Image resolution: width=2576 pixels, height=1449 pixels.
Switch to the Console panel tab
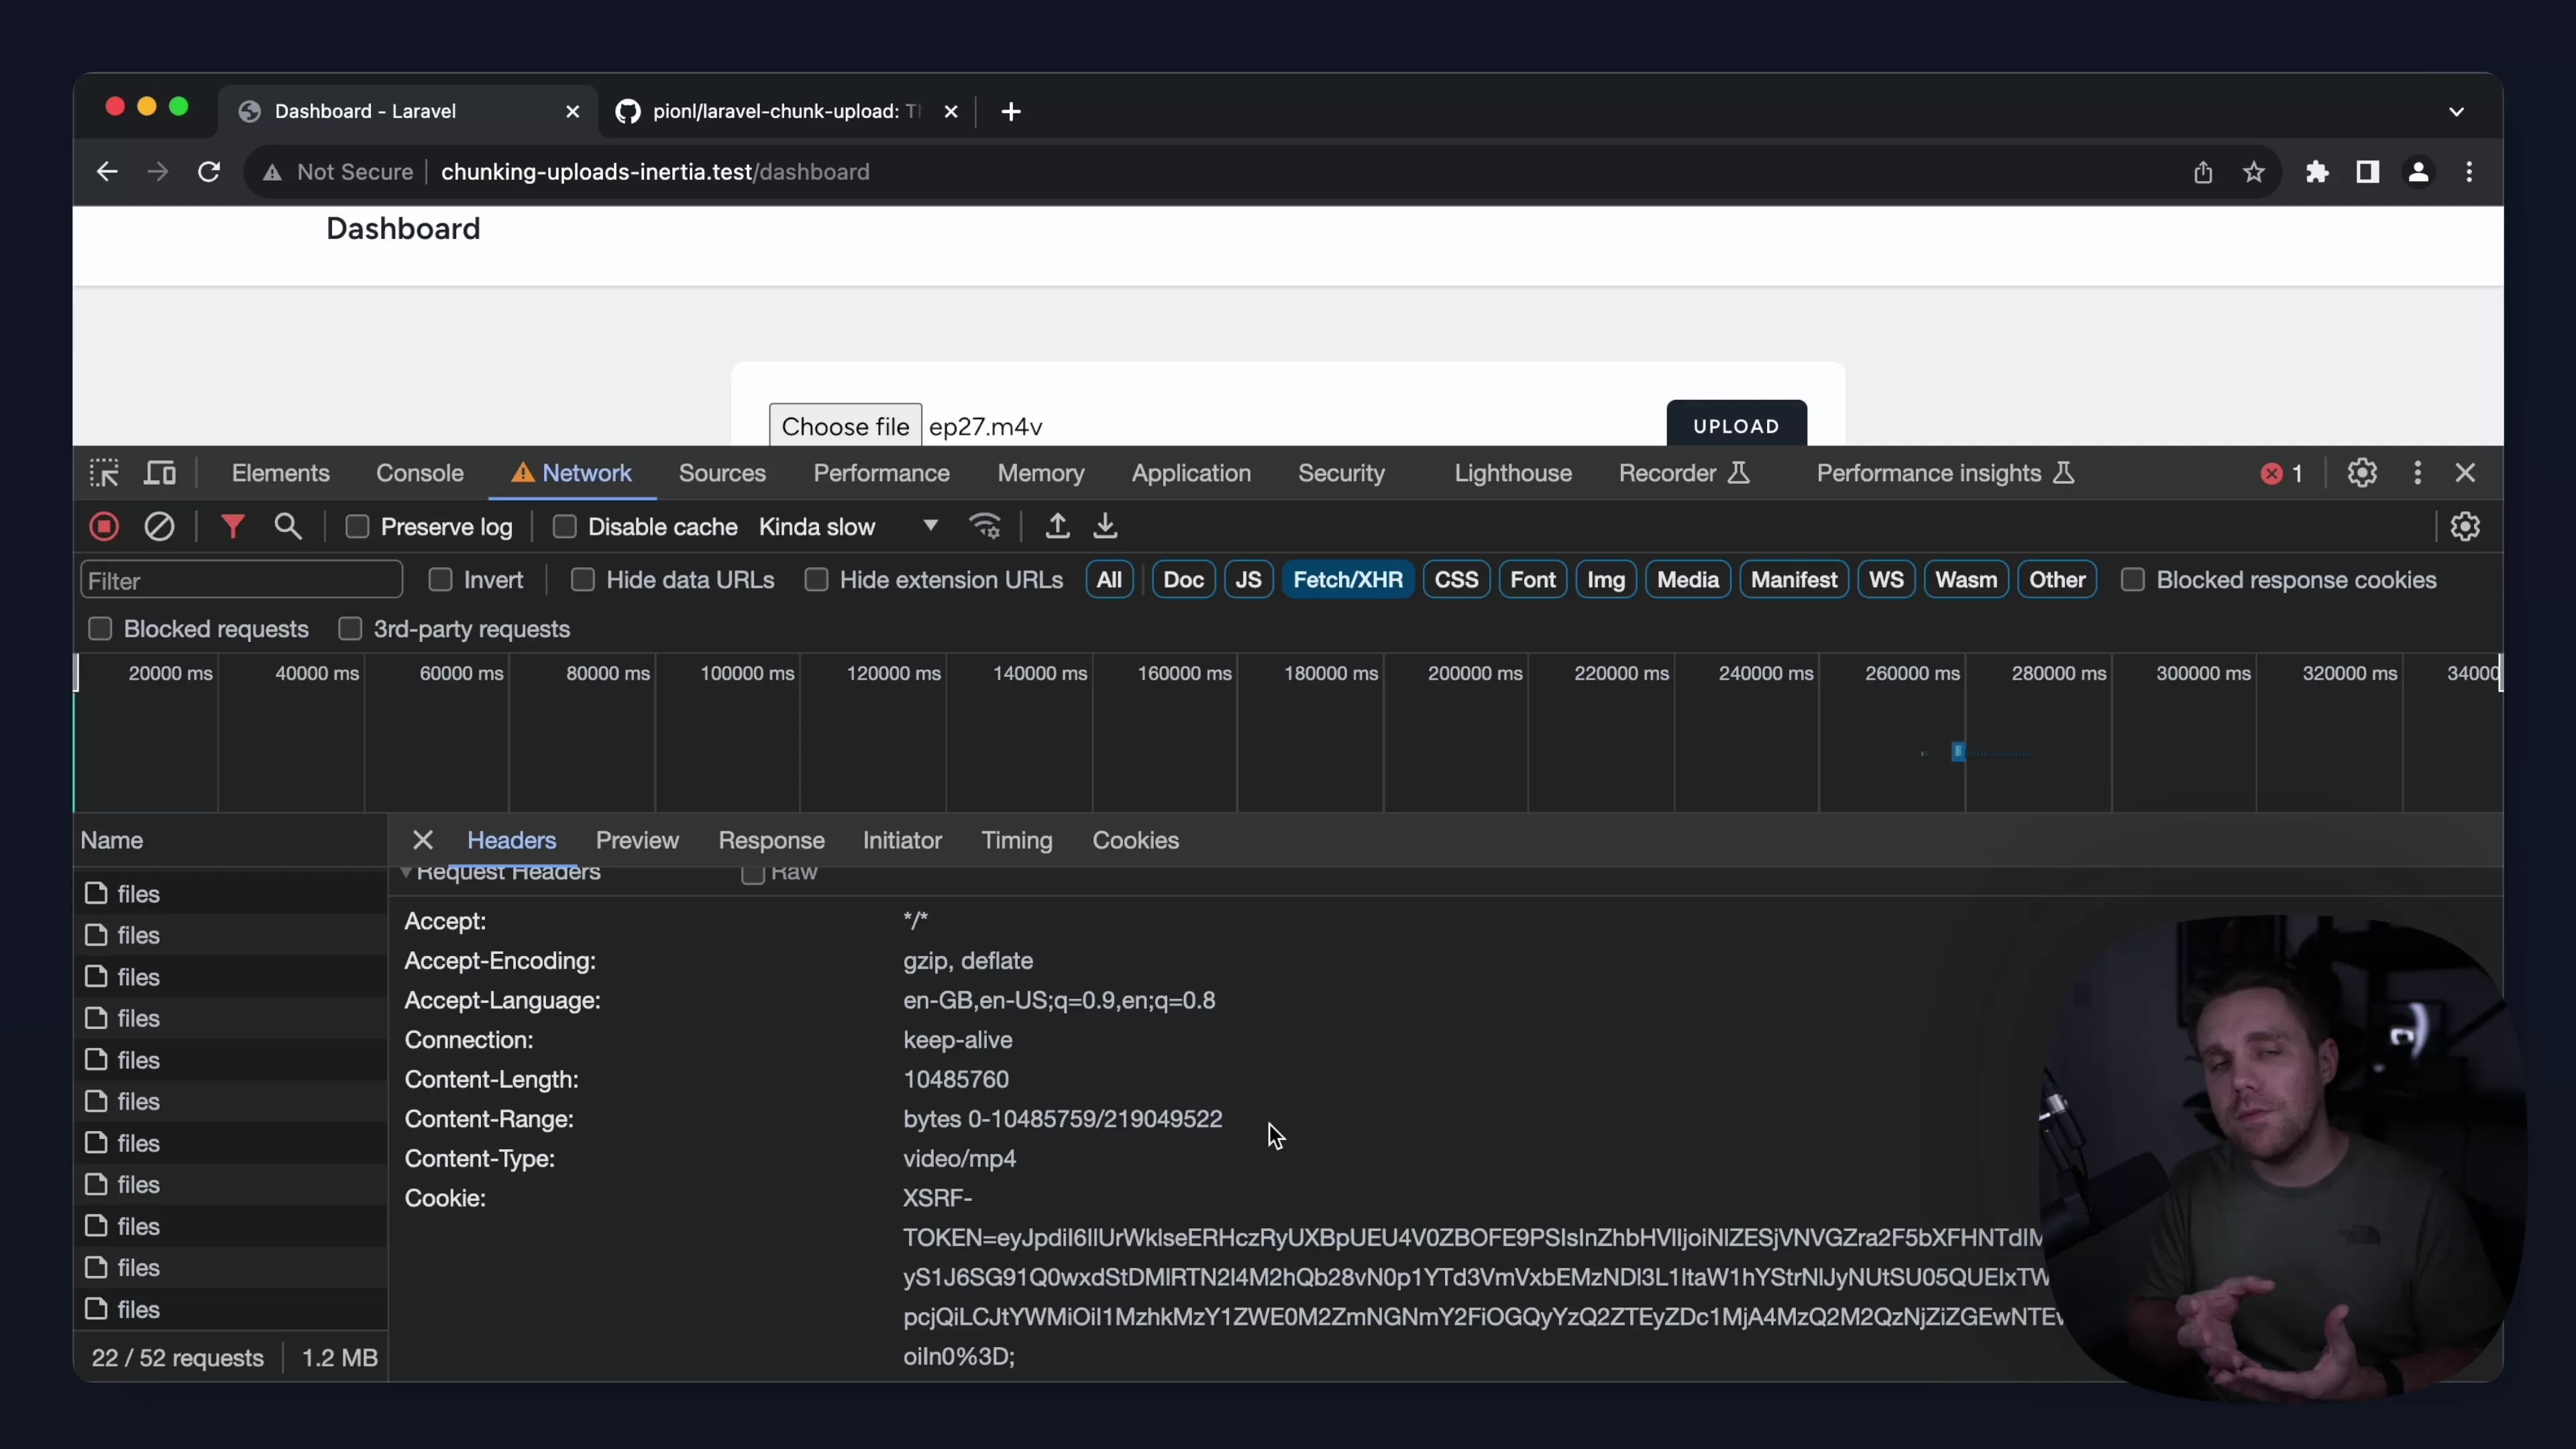click(x=419, y=473)
